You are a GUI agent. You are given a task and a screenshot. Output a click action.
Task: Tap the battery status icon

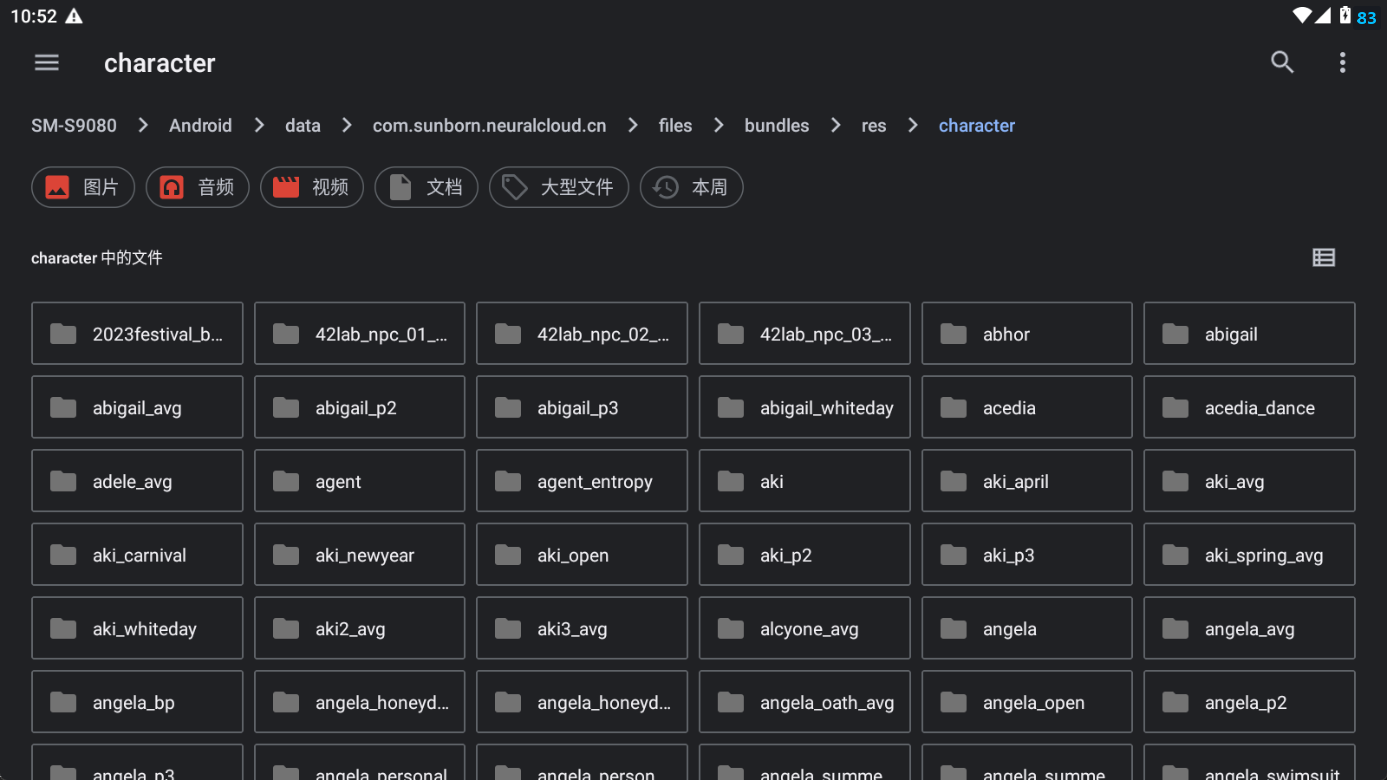click(1346, 16)
